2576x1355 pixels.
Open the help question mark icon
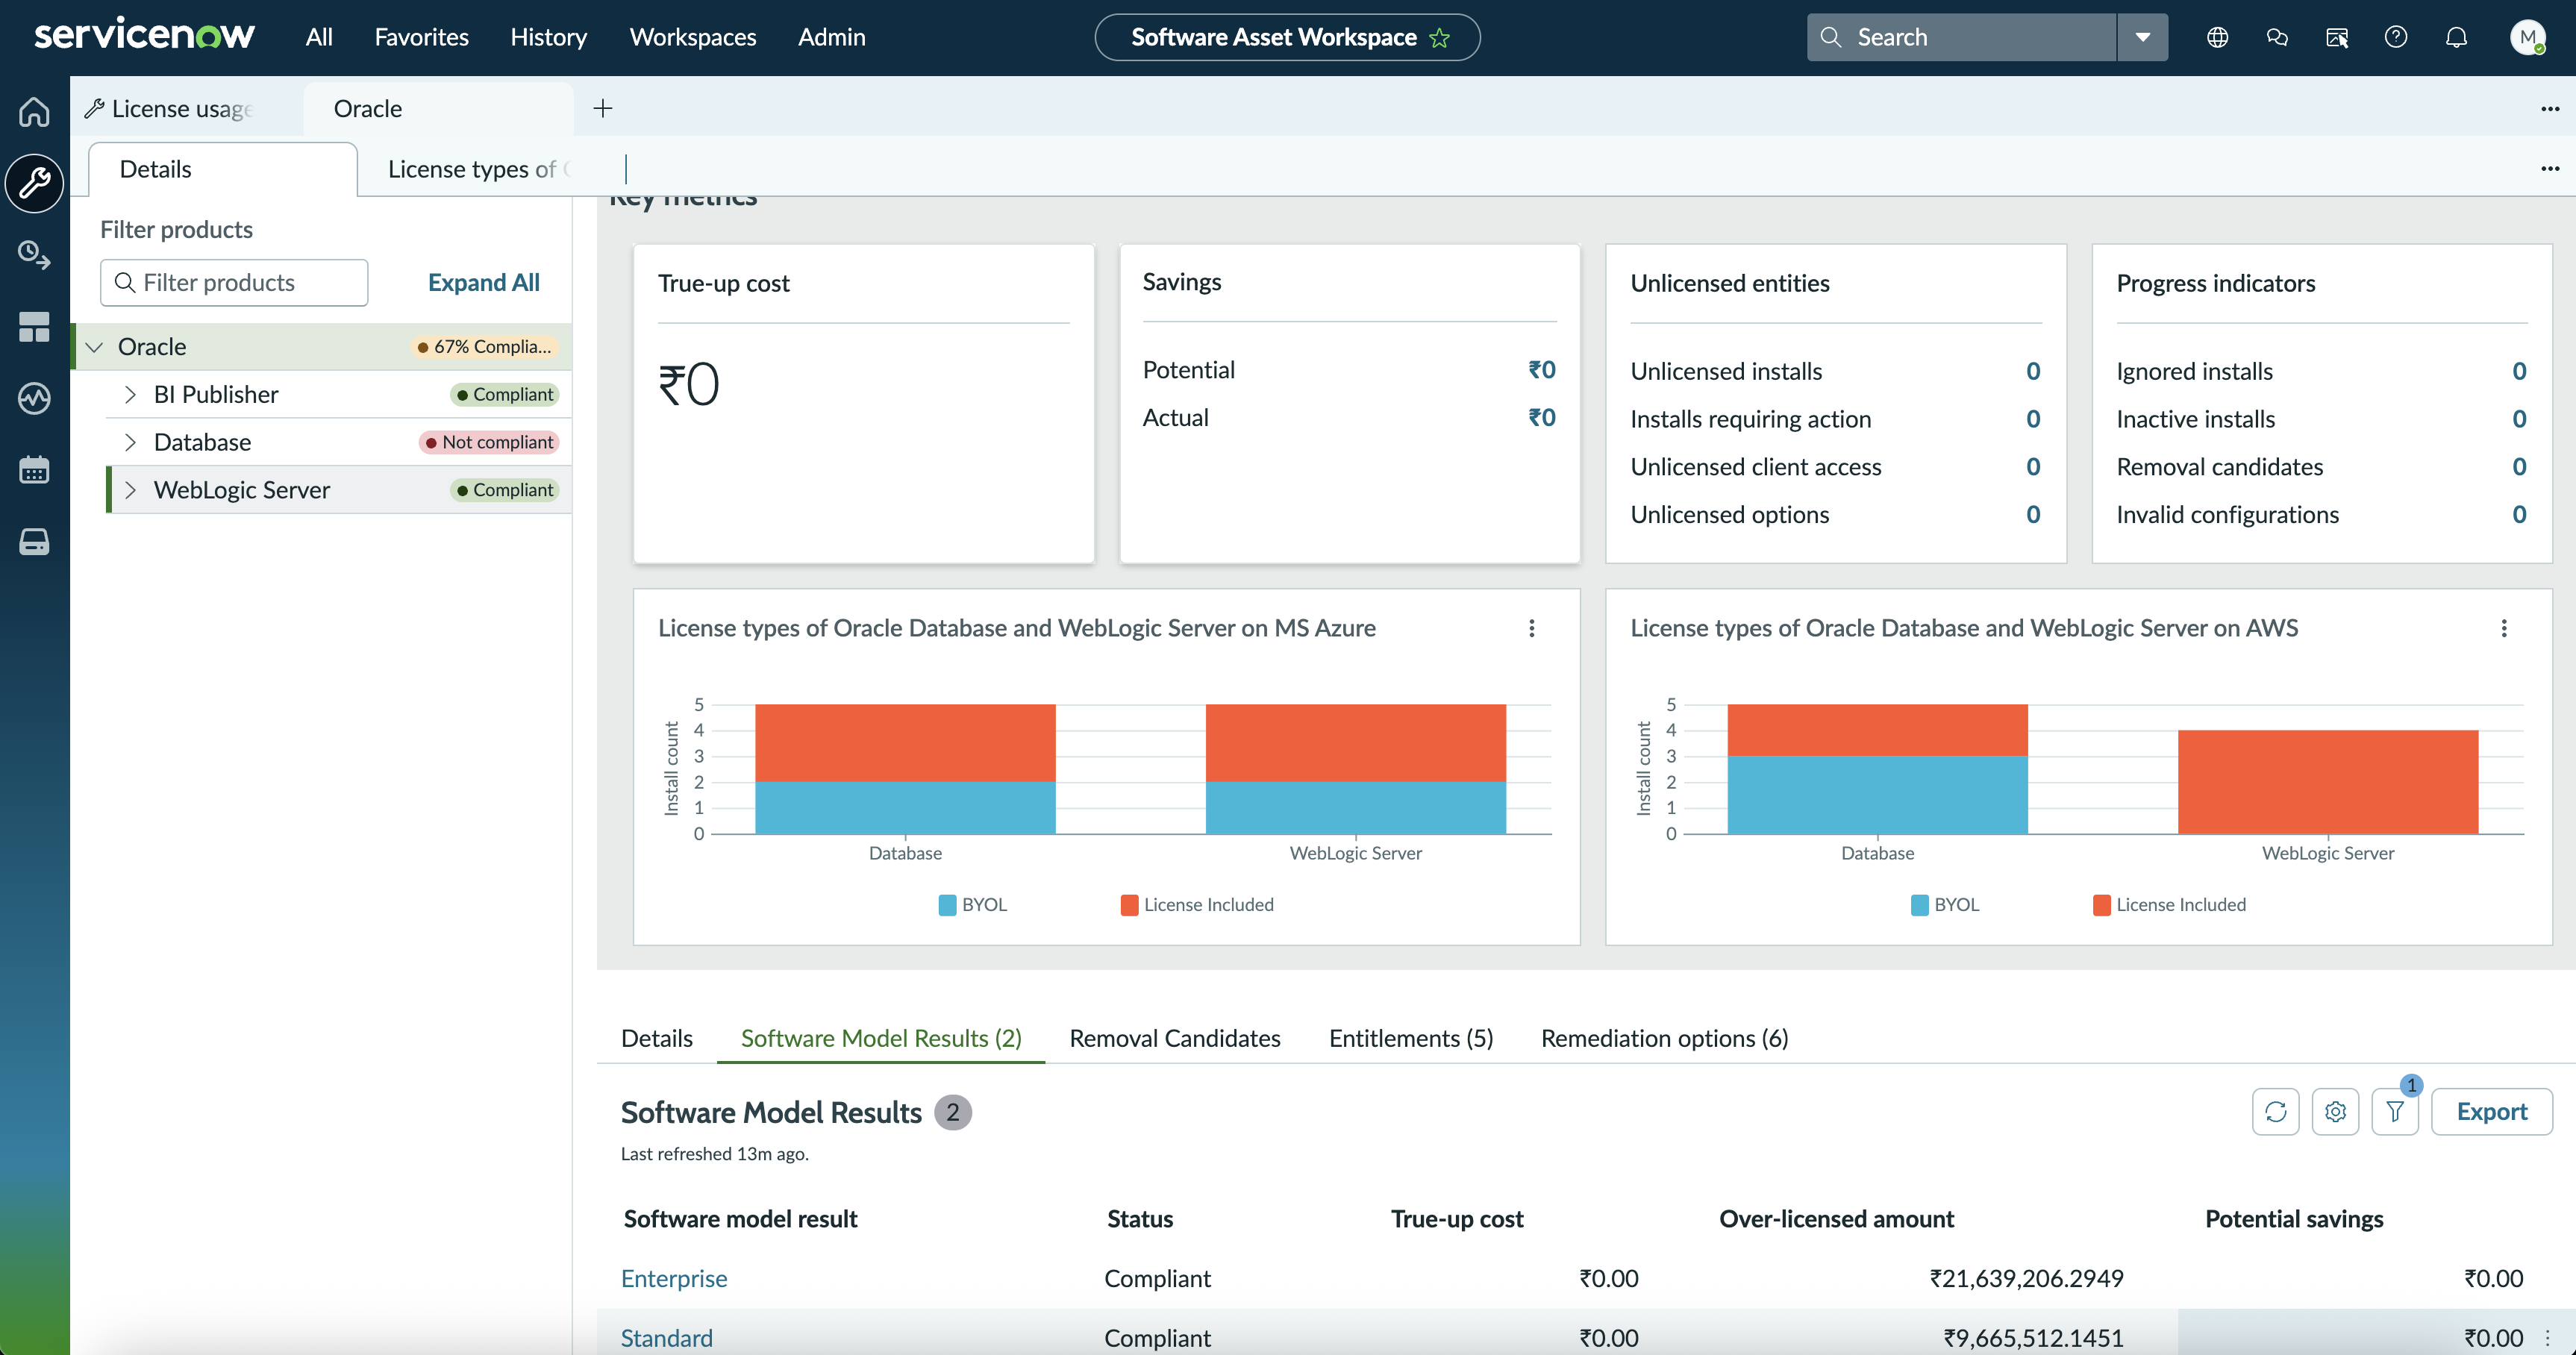tap(2396, 38)
